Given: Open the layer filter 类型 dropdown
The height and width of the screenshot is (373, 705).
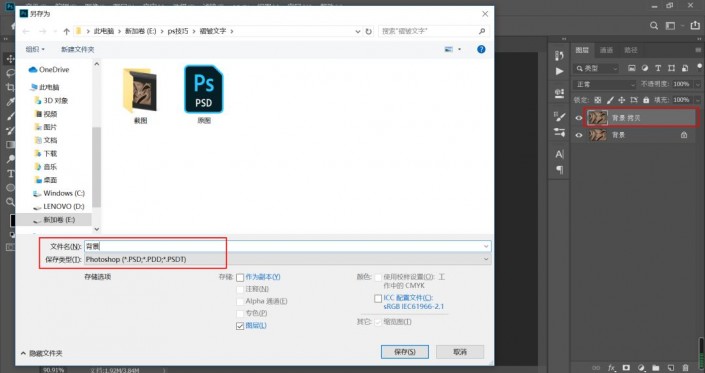Looking at the screenshot, I should coord(597,68).
